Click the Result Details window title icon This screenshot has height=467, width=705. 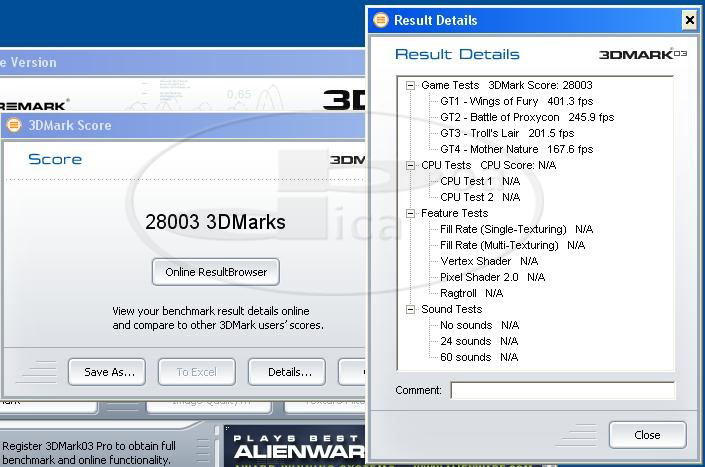[380, 20]
